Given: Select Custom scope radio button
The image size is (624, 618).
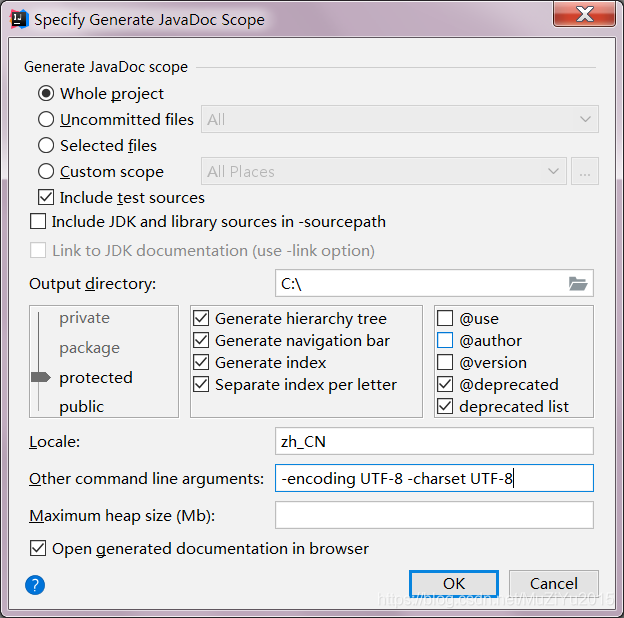Looking at the screenshot, I should pyautogui.click(x=46, y=172).
